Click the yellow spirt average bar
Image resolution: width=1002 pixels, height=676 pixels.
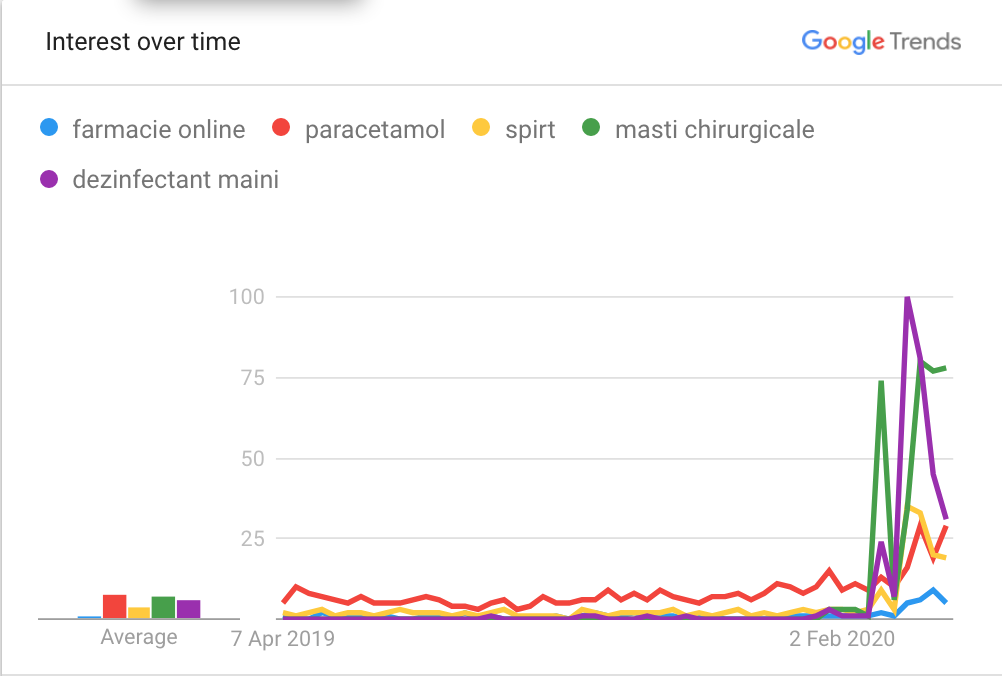pyautogui.click(x=139, y=613)
